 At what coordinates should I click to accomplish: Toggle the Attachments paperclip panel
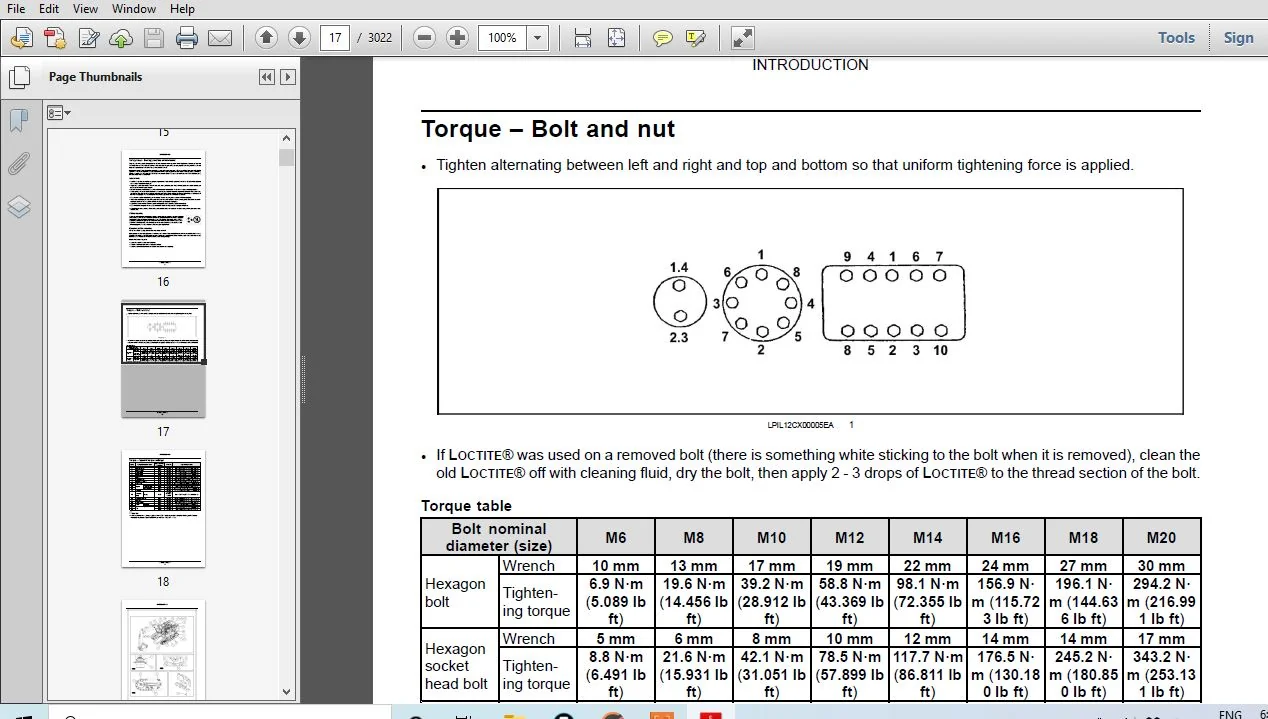[18, 164]
